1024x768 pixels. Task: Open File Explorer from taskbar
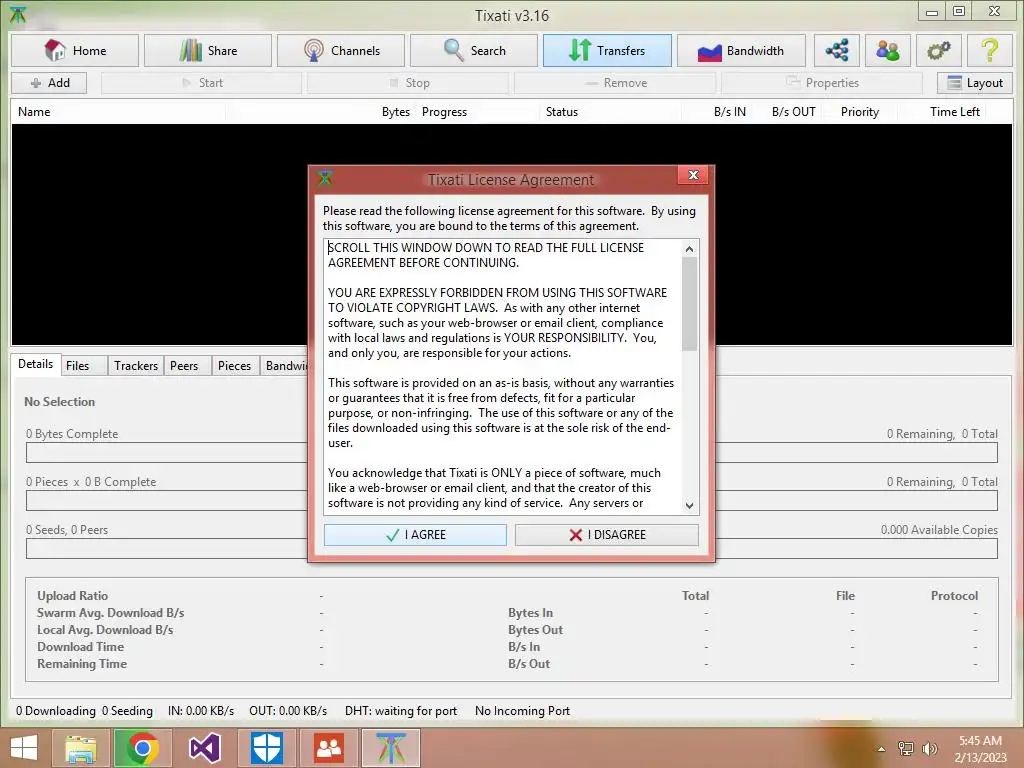click(x=81, y=748)
